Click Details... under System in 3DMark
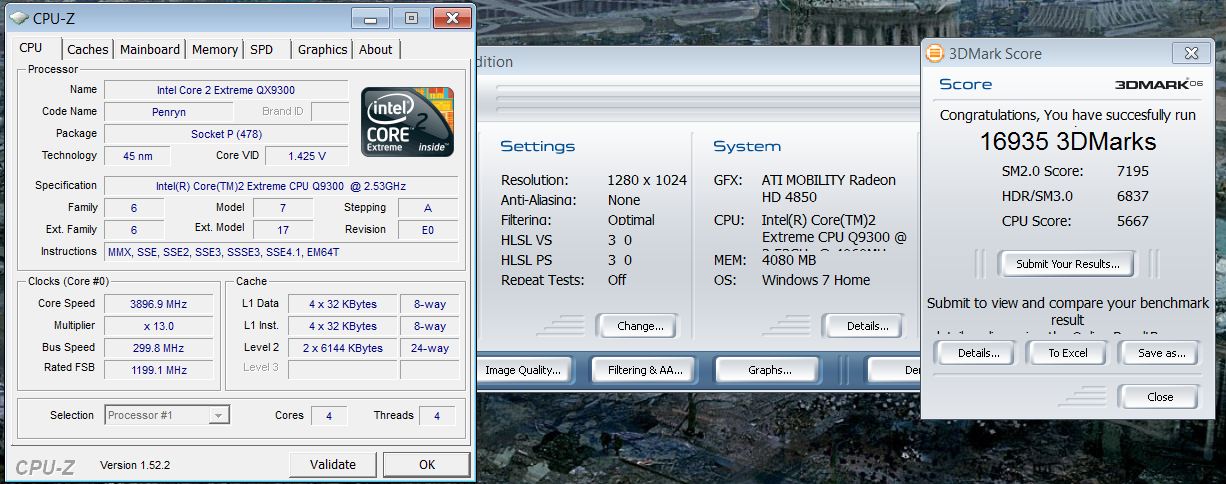Image resolution: width=1226 pixels, height=484 pixels. [x=868, y=326]
